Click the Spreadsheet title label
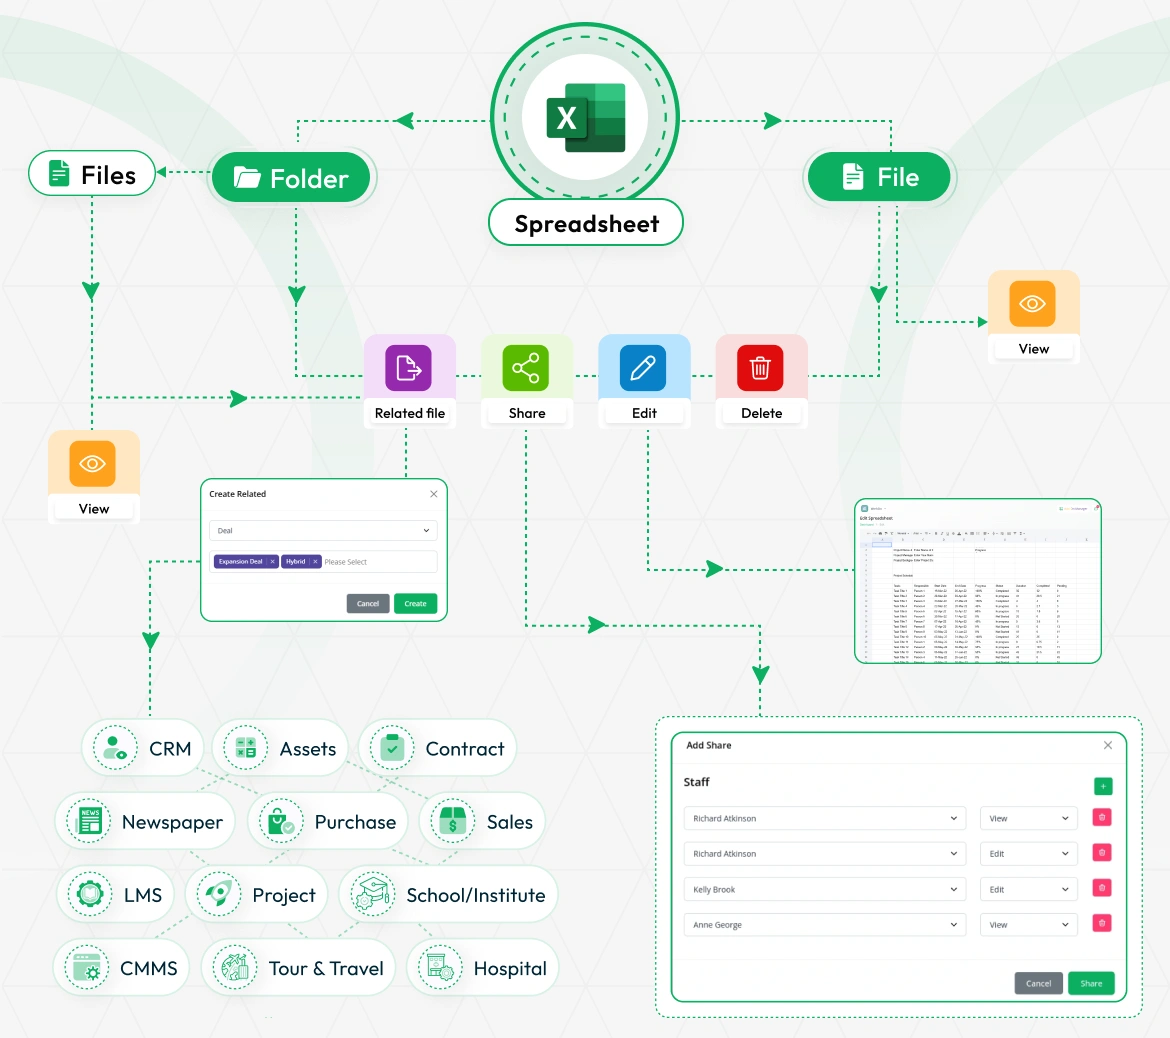This screenshot has height=1038, width=1170. click(x=586, y=223)
